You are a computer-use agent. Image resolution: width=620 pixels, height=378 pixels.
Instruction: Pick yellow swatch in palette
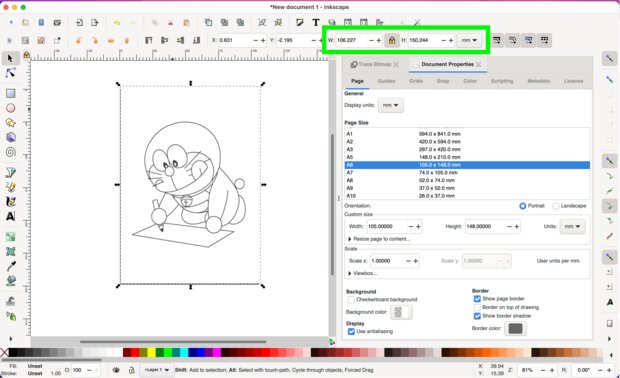151,353
